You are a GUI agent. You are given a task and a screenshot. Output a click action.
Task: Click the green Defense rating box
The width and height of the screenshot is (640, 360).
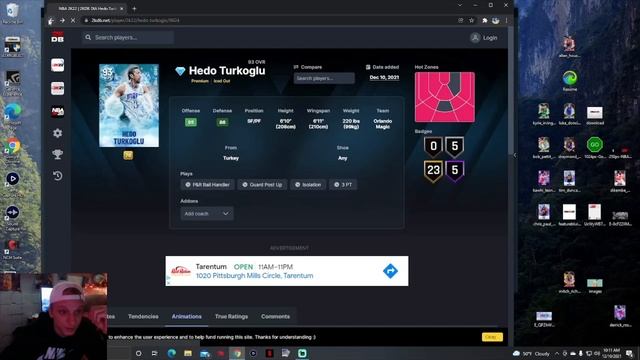pos(222,122)
